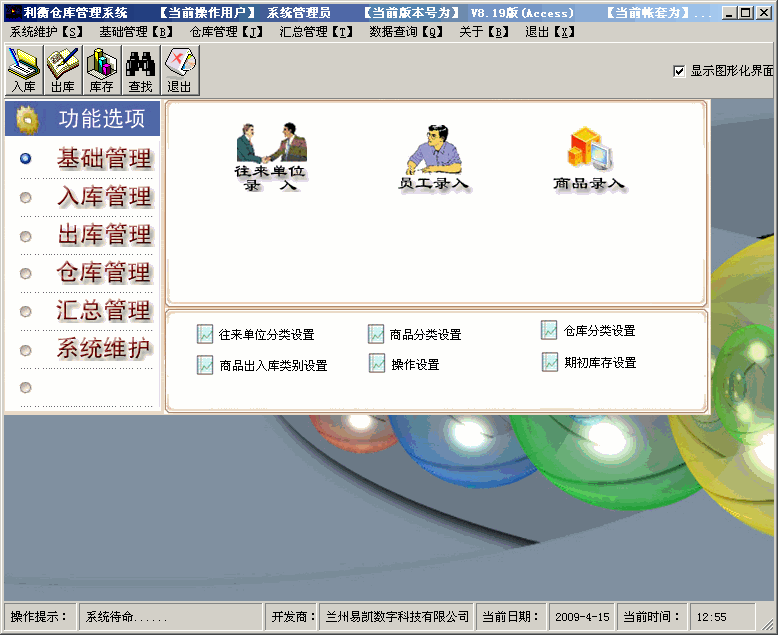Open 员工录入 employee icon
The image size is (778, 635).
[x=434, y=157]
